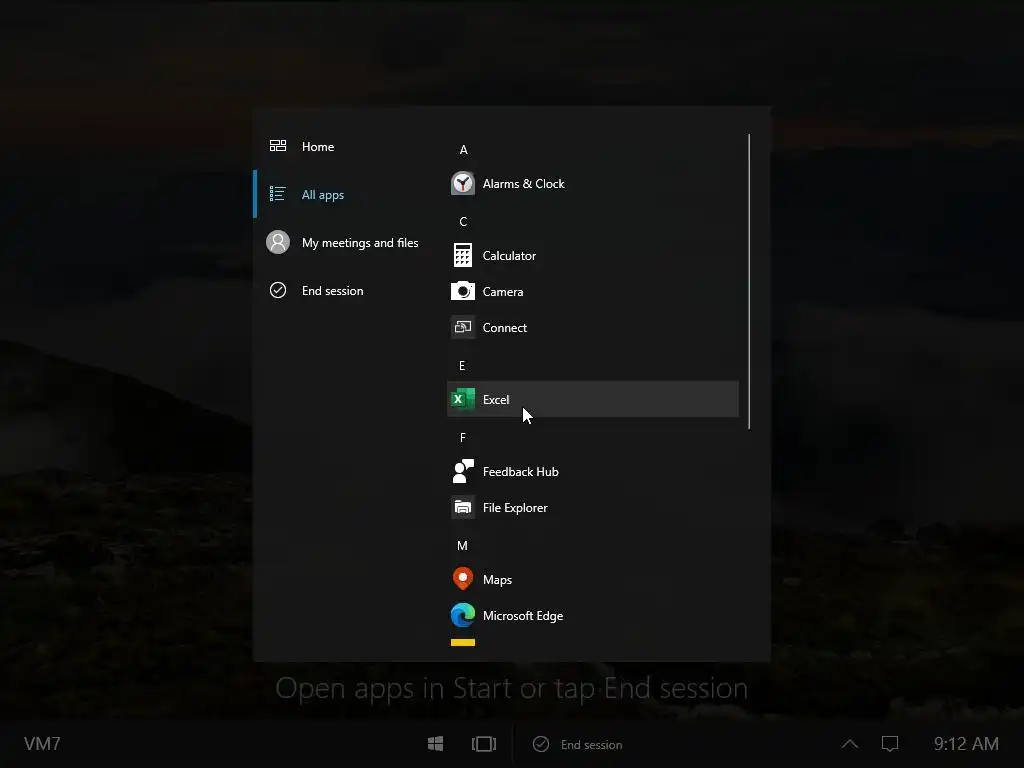Click the End session checkmark icon in menu
1024x768 pixels.
click(x=278, y=290)
